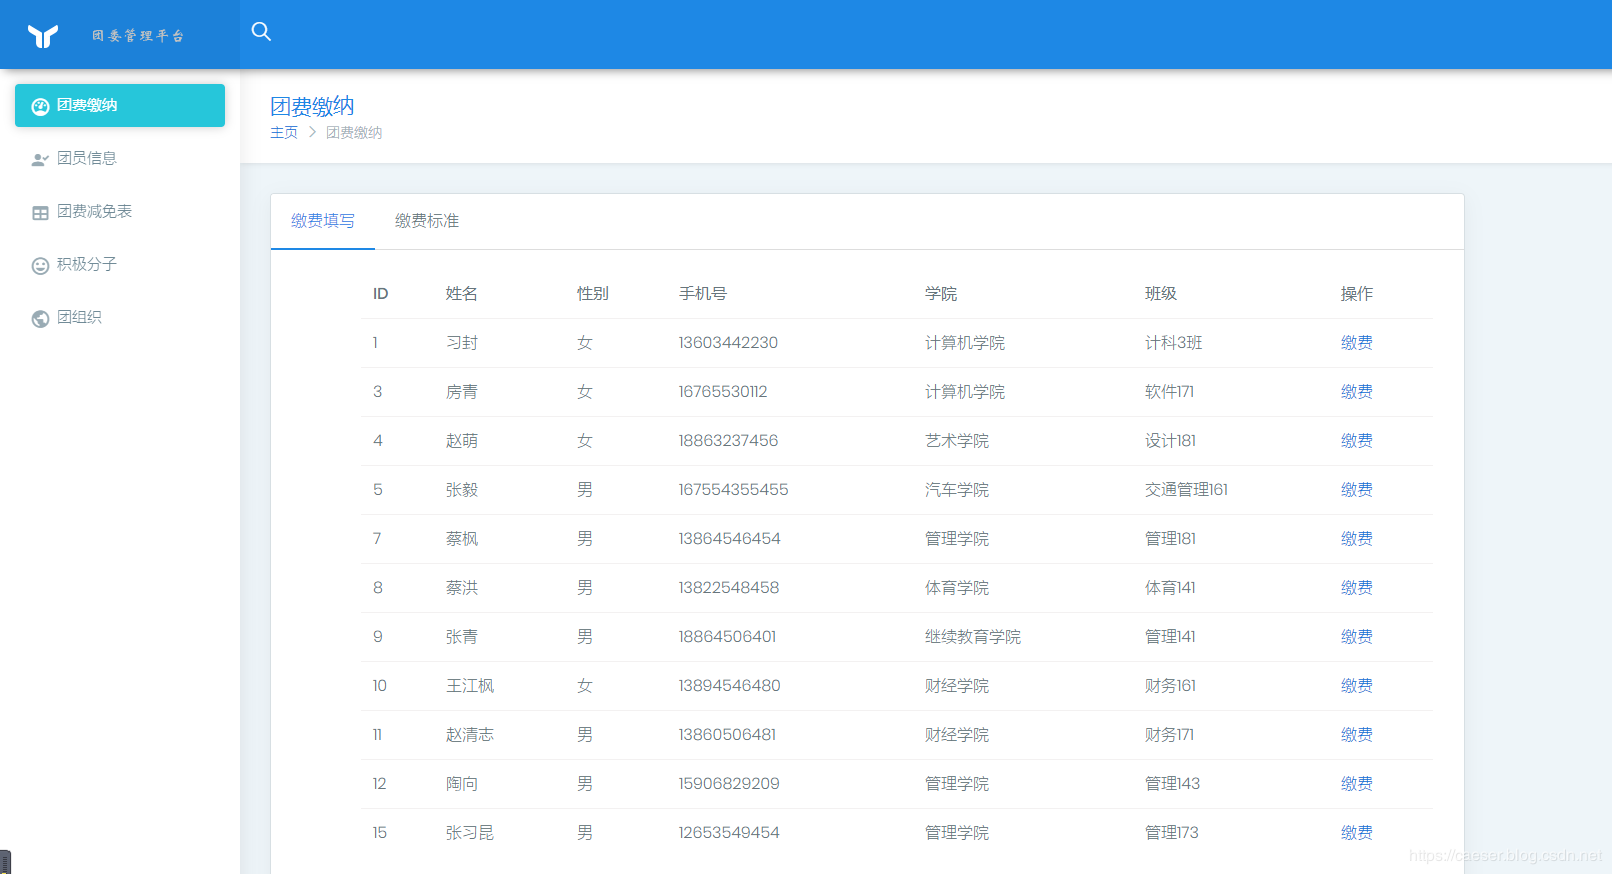The image size is (1612, 874).
Task: Click the search magnifier icon in header
Action: click(261, 32)
